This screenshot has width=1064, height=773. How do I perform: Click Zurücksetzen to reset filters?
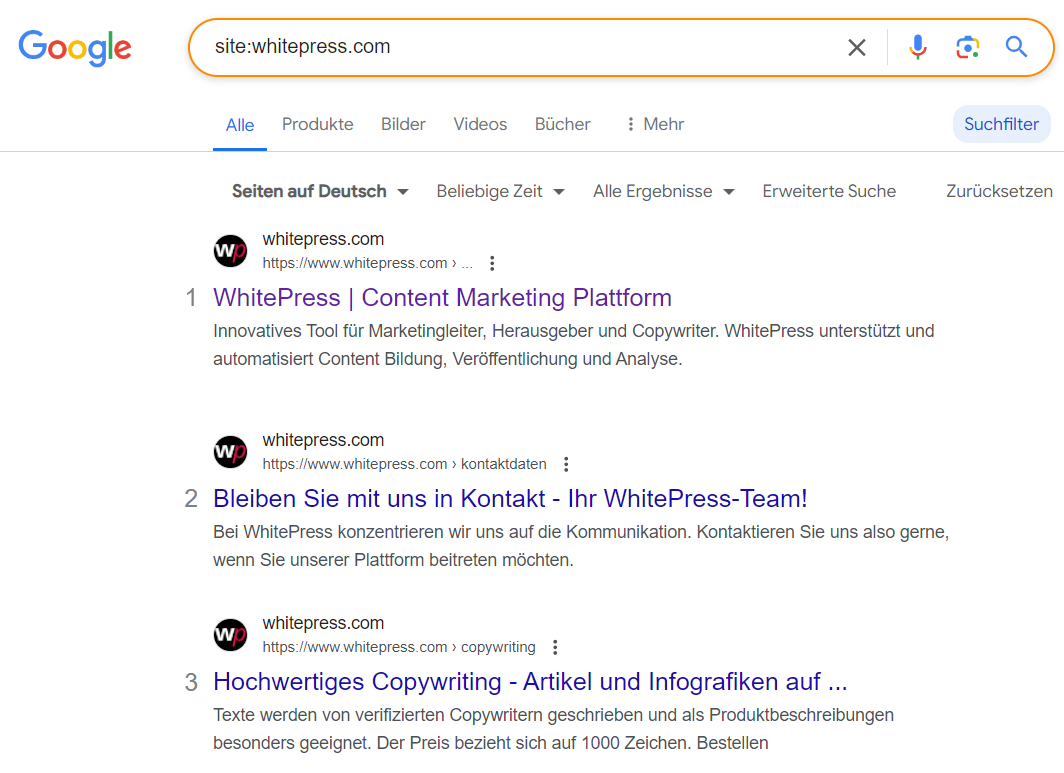coord(1000,191)
